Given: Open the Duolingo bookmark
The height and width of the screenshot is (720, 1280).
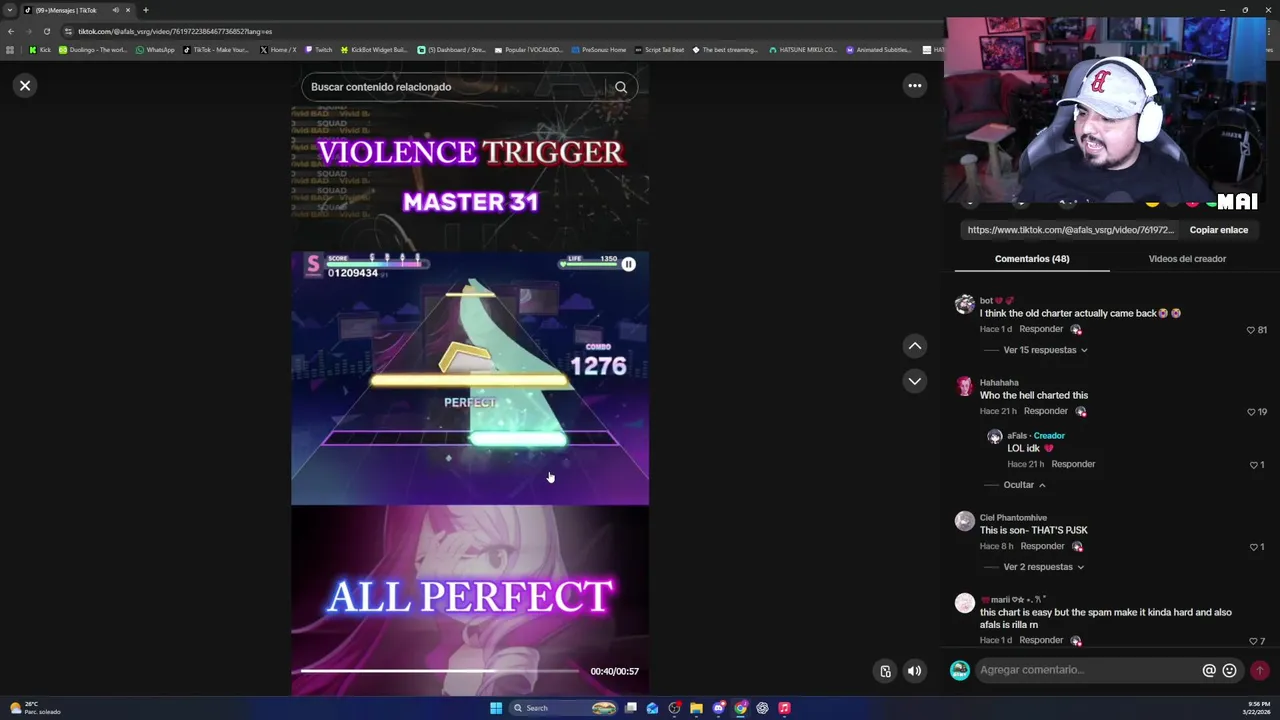Looking at the screenshot, I should pos(92,50).
